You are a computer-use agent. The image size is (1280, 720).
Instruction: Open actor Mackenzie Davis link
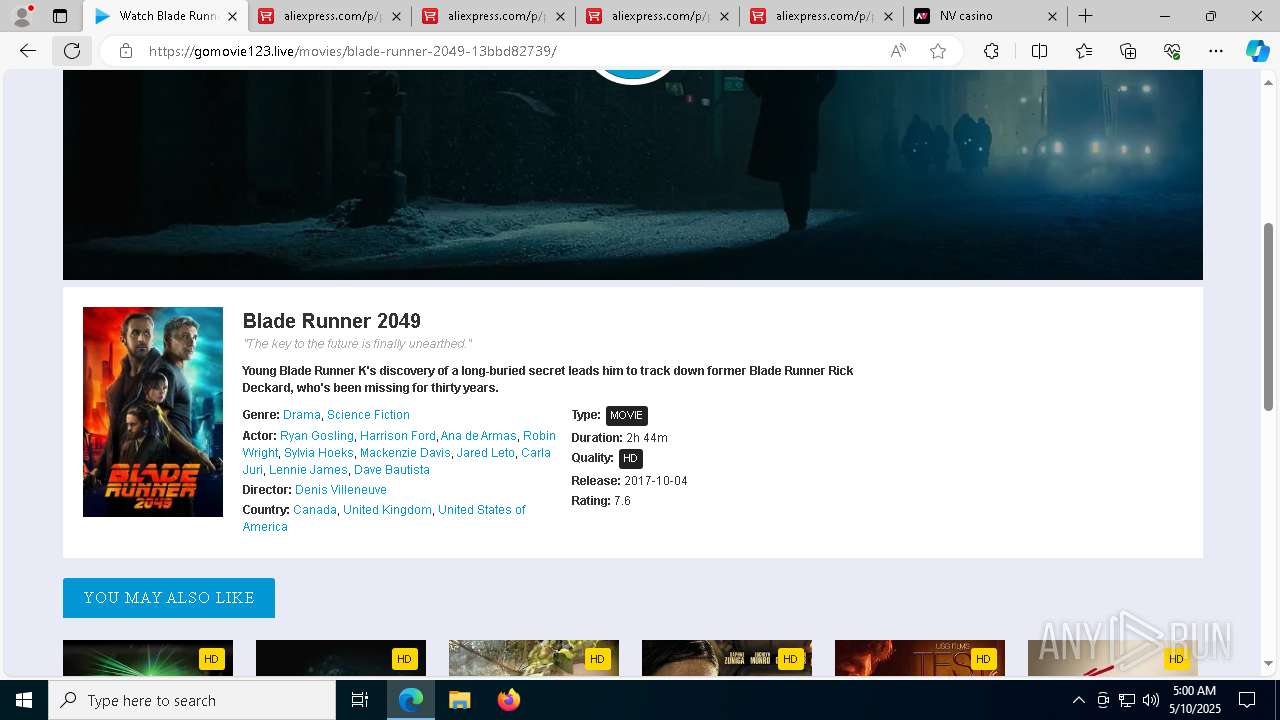click(x=405, y=453)
